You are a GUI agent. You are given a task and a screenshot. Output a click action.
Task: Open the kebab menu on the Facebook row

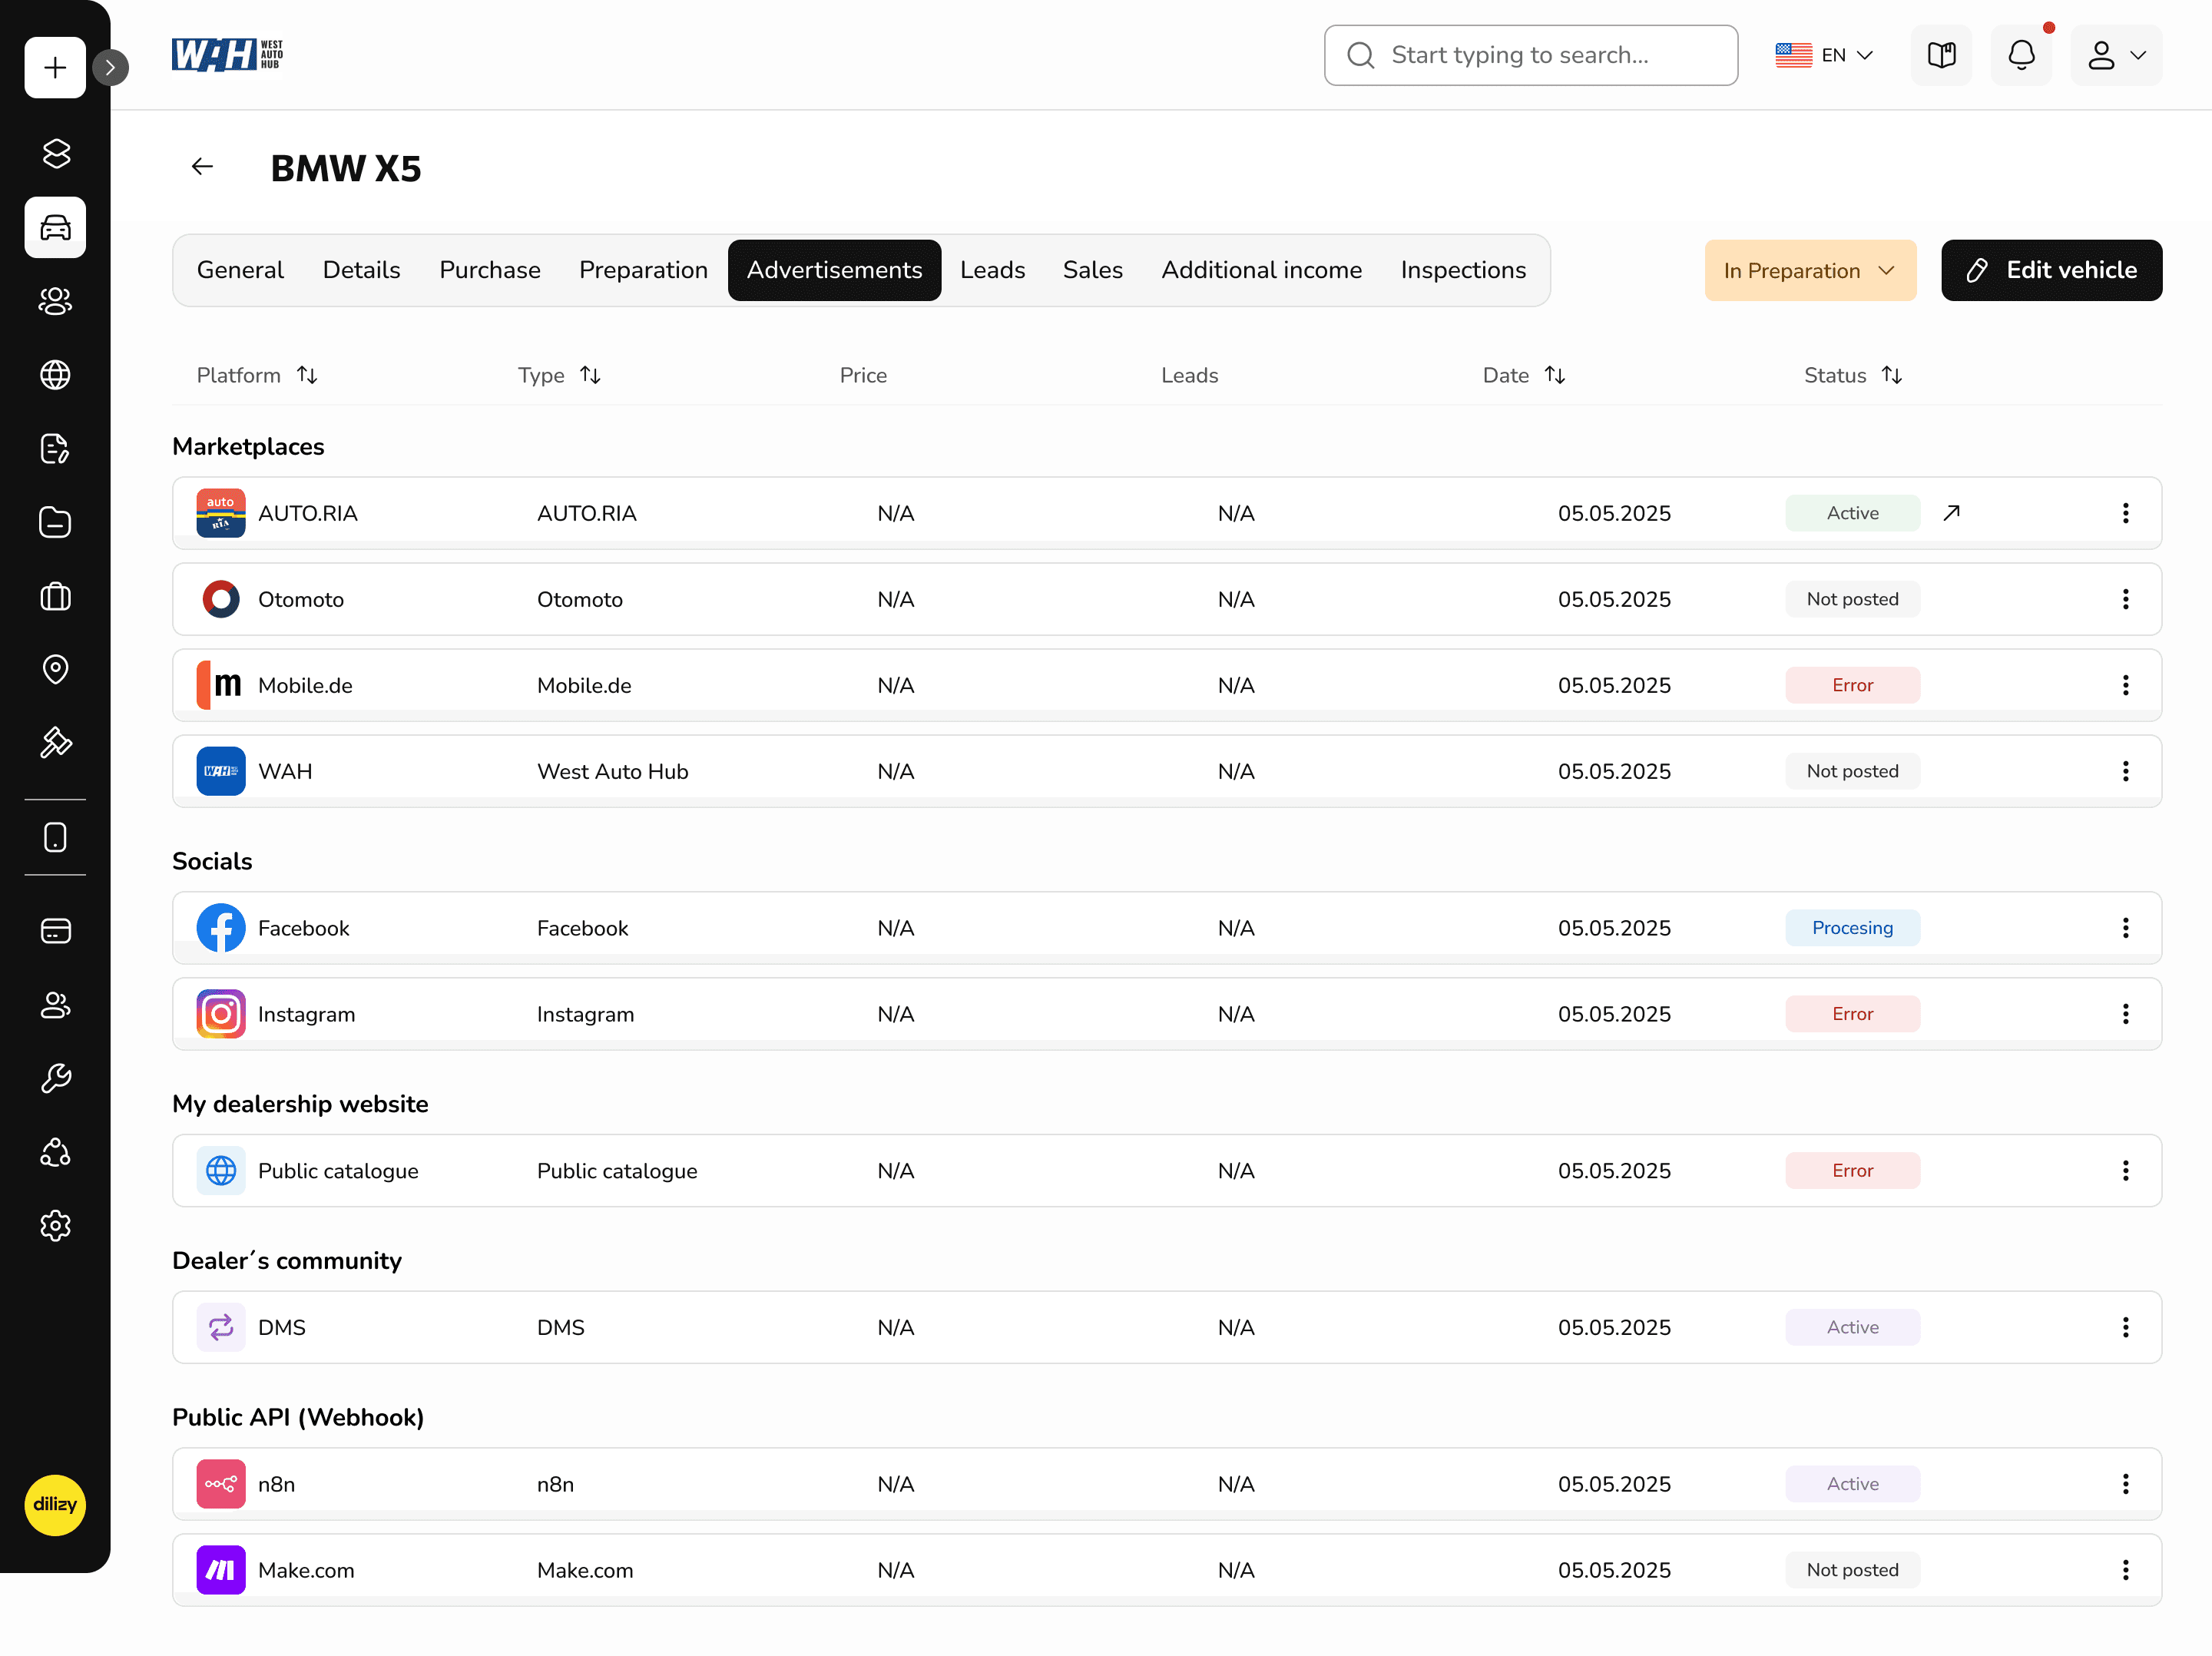point(2126,928)
